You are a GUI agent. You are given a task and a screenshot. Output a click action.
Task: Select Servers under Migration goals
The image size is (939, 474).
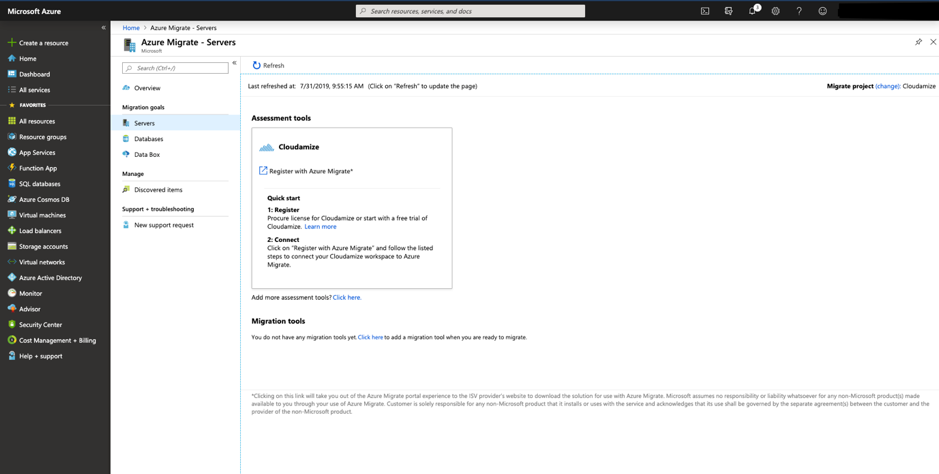tap(175, 123)
